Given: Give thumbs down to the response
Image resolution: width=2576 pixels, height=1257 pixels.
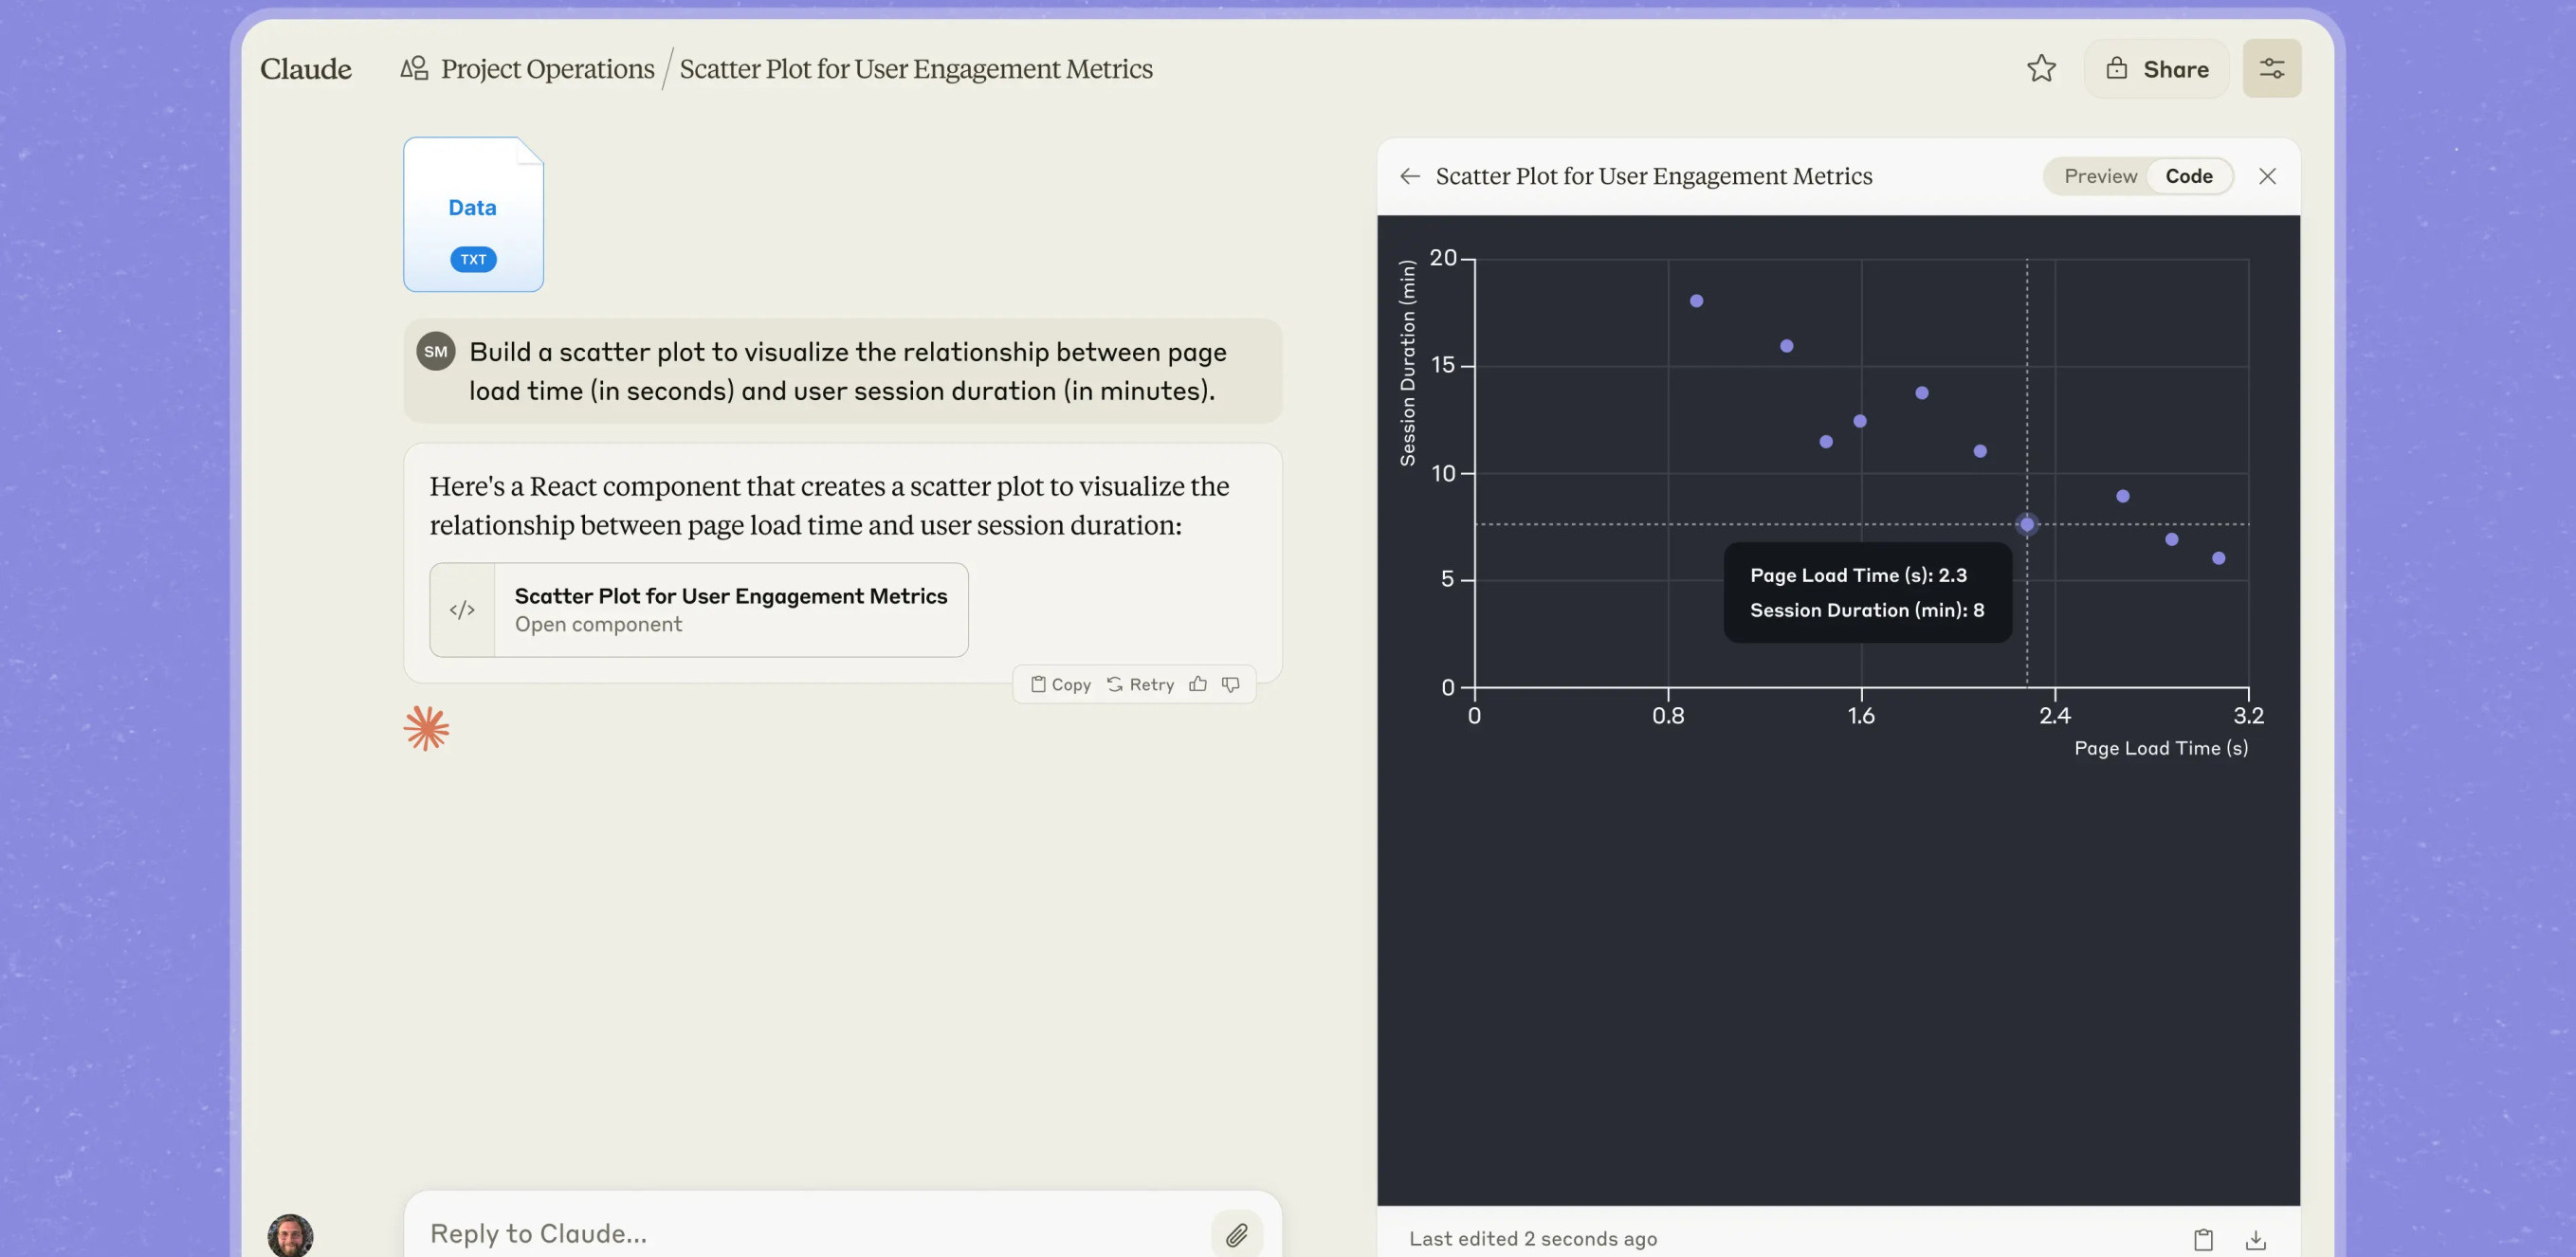Looking at the screenshot, I should point(1231,684).
